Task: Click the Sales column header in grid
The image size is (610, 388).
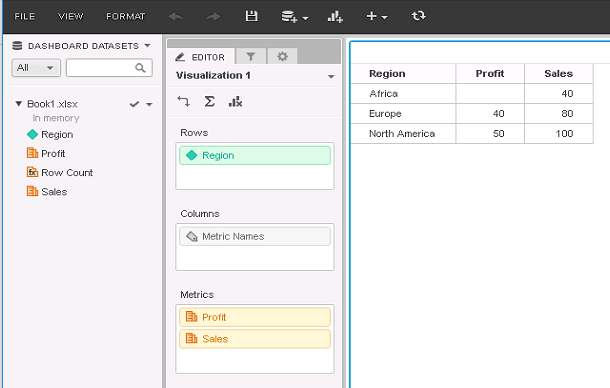Action: [559, 74]
